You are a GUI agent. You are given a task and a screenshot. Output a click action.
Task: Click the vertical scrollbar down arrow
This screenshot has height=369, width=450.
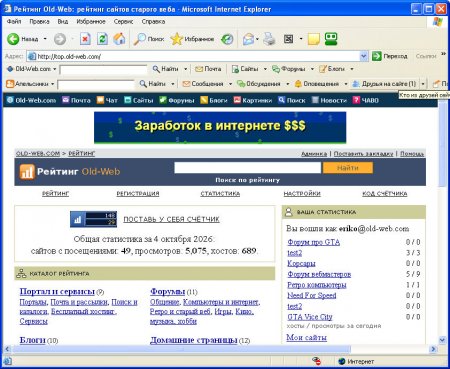point(442,340)
